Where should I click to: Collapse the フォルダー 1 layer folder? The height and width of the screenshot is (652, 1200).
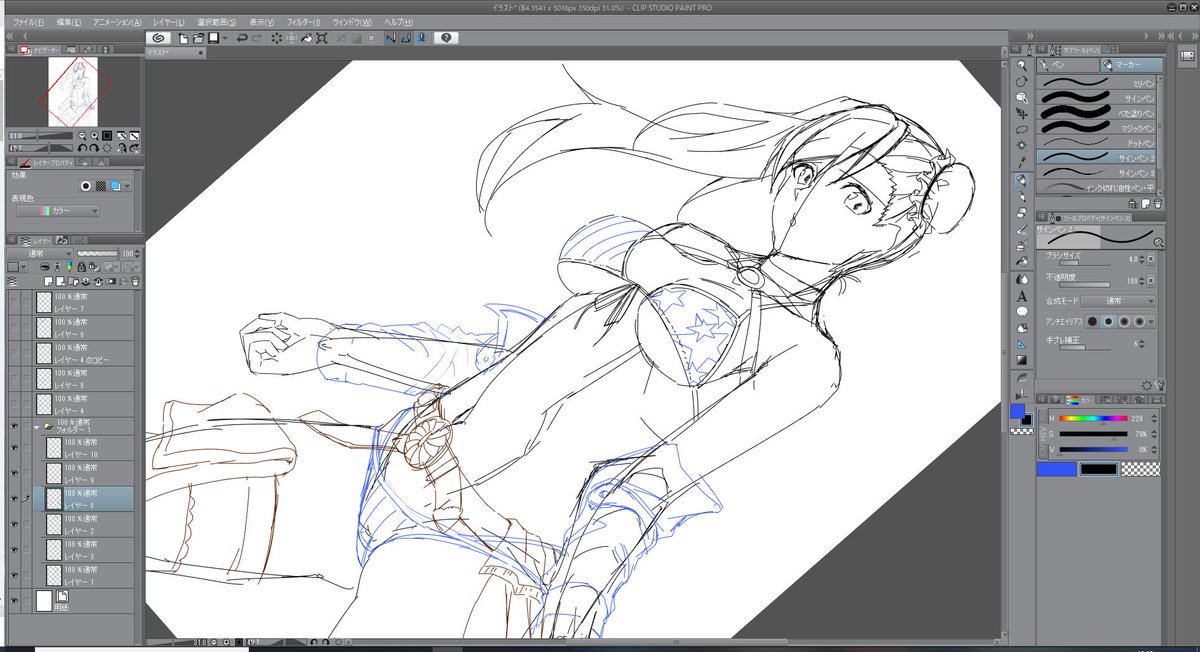(x=38, y=425)
